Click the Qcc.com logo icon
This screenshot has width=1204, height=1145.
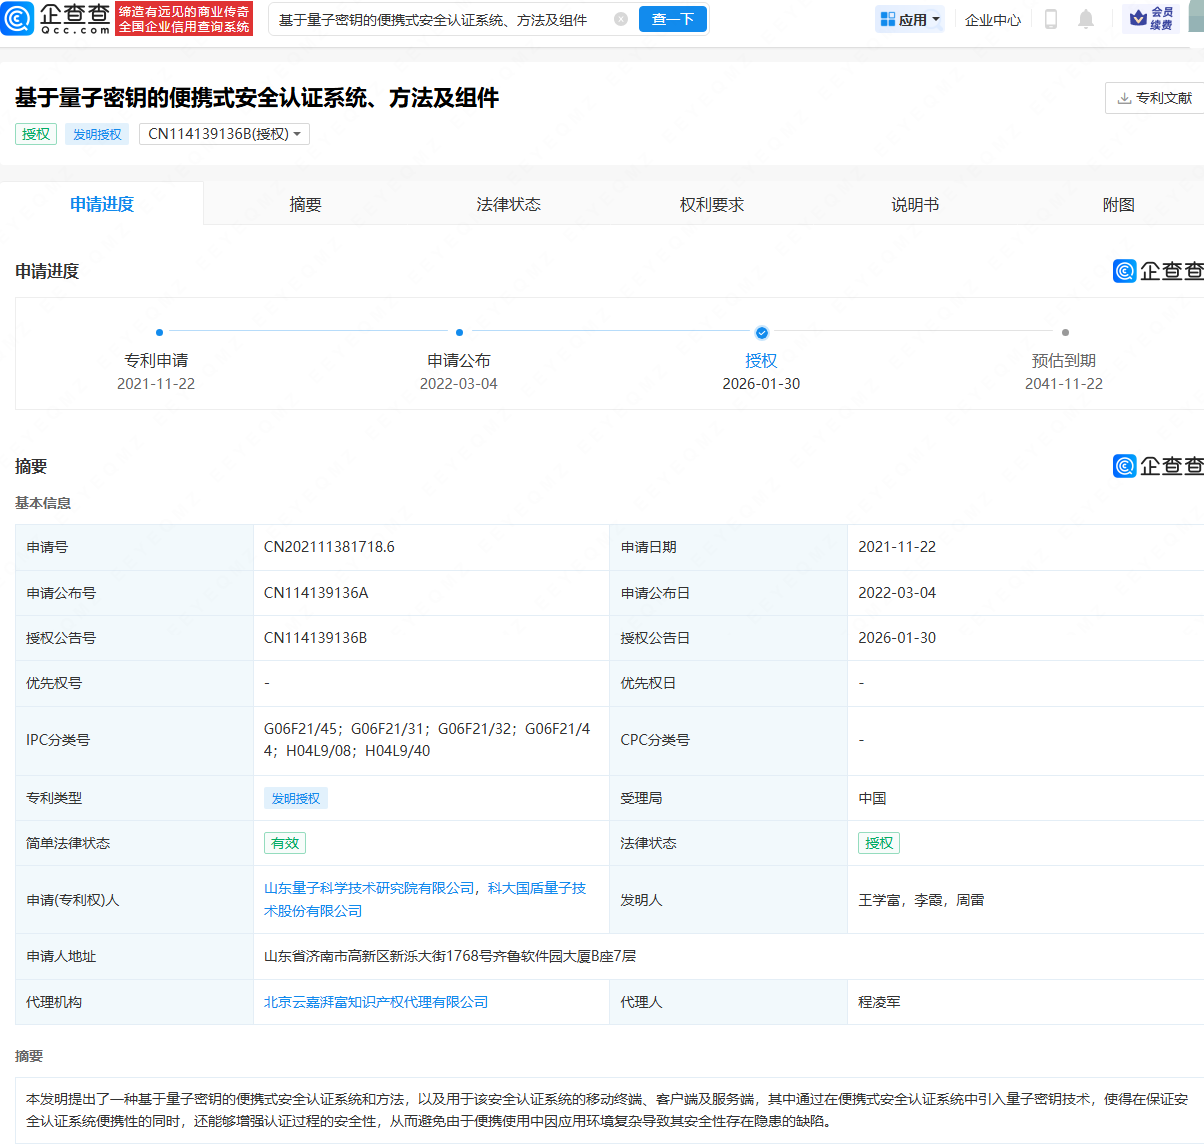pyautogui.click(x=18, y=19)
